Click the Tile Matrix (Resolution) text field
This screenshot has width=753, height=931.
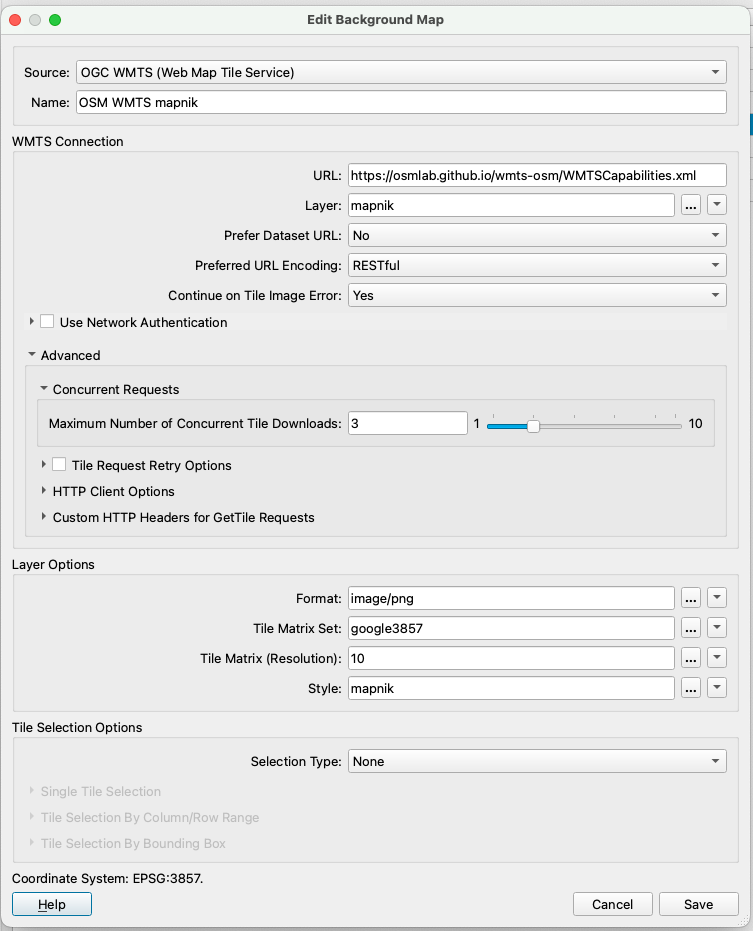coord(511,658)
